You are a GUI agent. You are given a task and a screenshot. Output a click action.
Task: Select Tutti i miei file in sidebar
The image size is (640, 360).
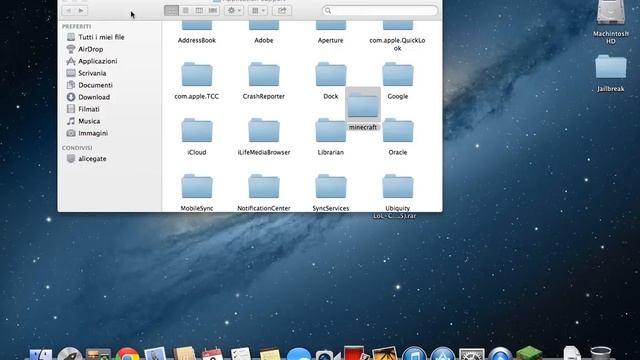(x=101, y=37)
